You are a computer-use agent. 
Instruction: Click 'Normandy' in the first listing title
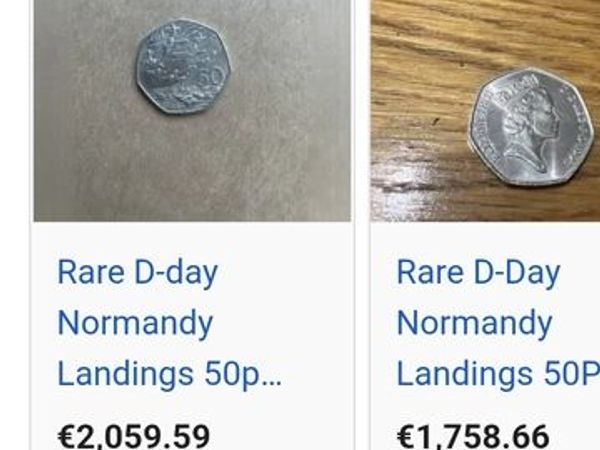coord(135,324)
